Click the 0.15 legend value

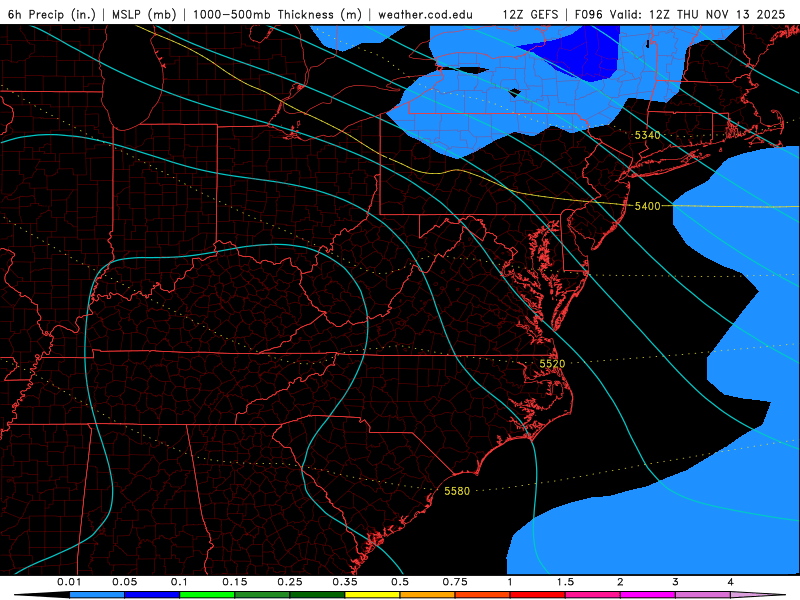235,582
